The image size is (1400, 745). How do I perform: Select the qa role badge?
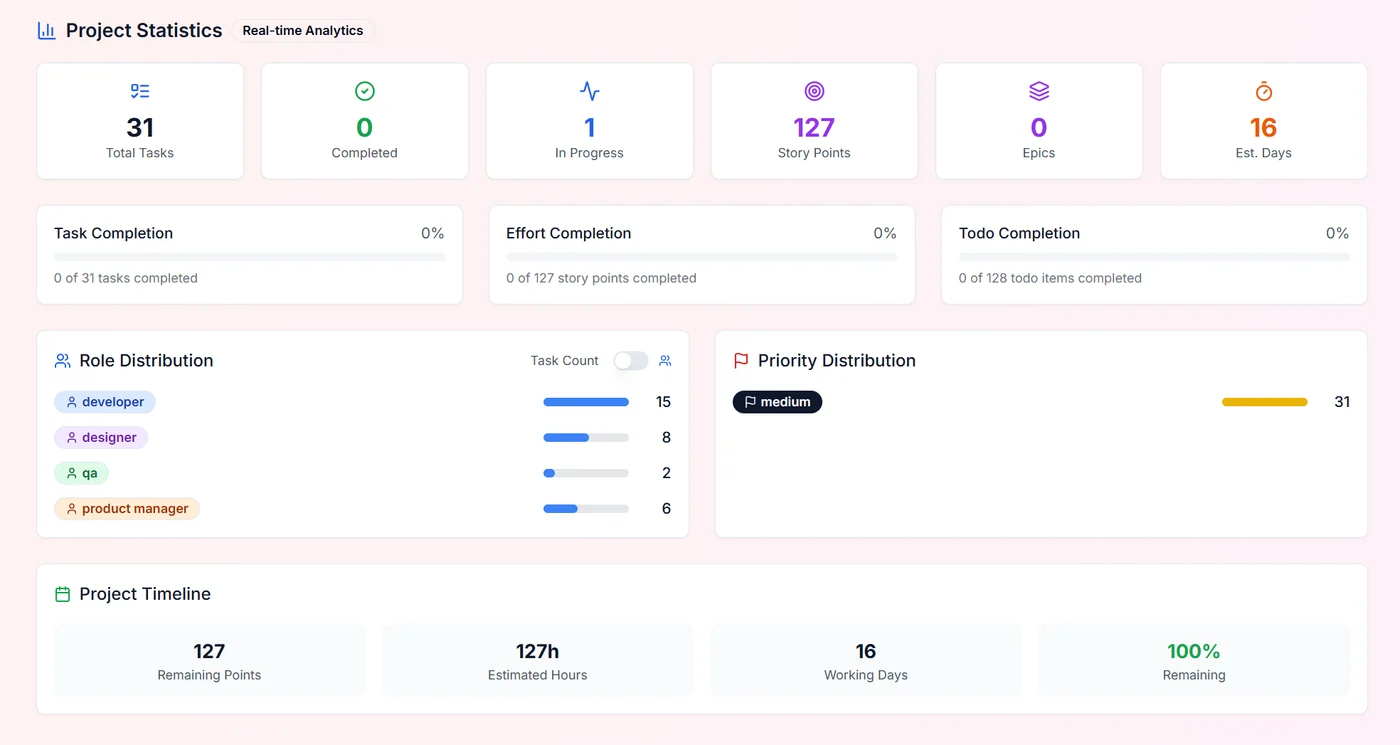(81, 473)
